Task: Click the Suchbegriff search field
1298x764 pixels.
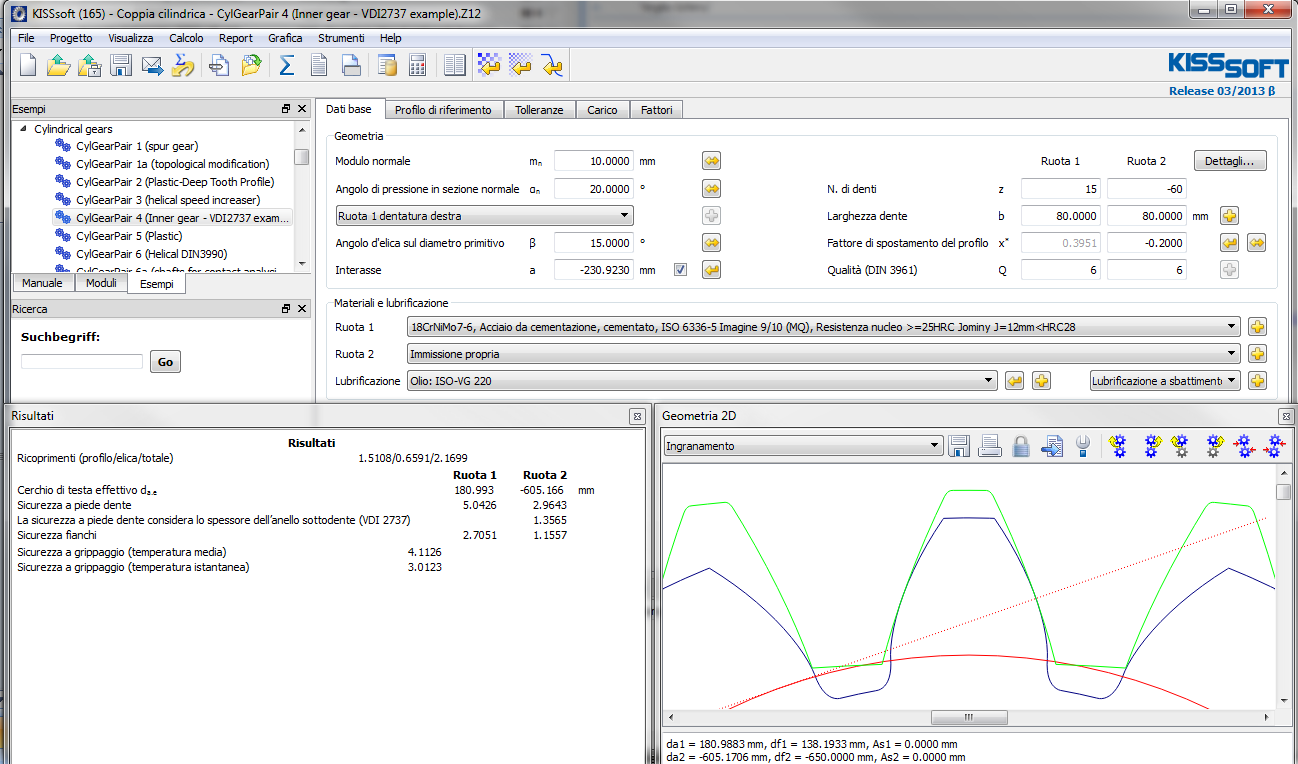Action: click(82, 362)
